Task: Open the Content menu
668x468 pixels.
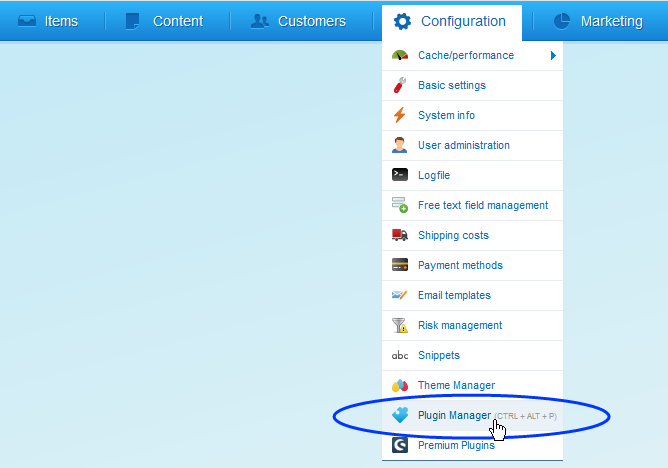Action: point(165,21)
